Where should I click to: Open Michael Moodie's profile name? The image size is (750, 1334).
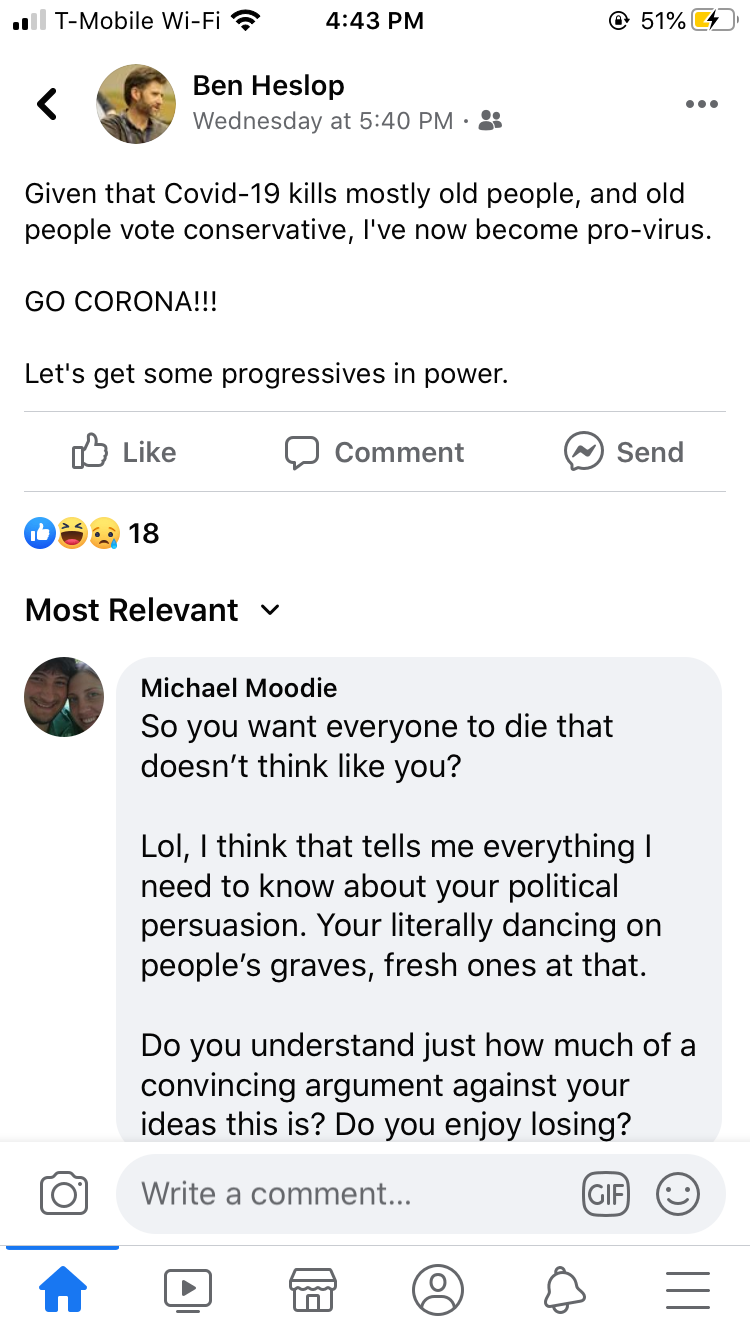[239, 688]
